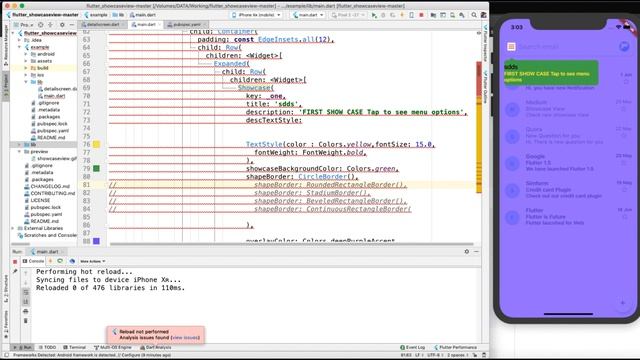Open the Event Log
Image resolution: width=640 pixels, height=360 pixels.
(x=413, y=347)
